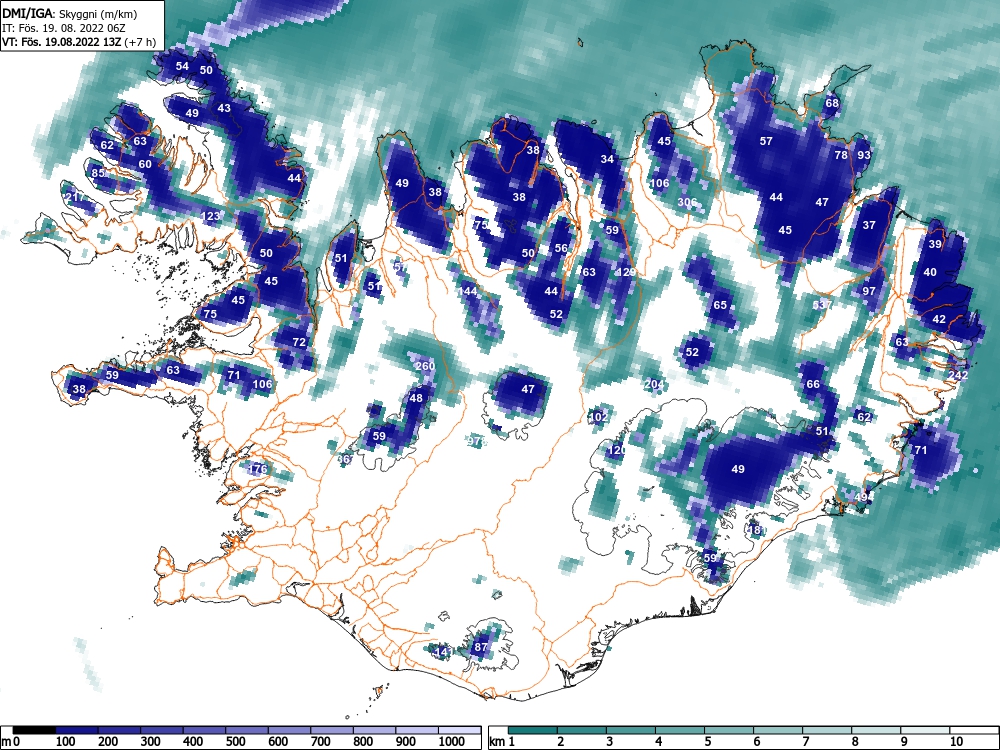Click the visibility value 37 on the map
Screen dimensions: 1000x750
(869, 225)
